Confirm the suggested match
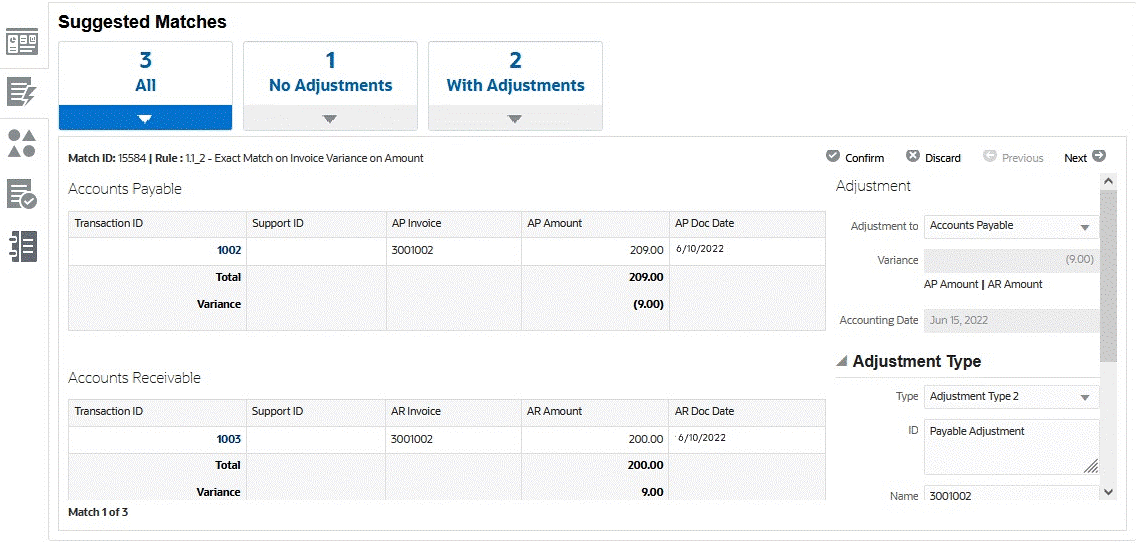 pos(855,158)
